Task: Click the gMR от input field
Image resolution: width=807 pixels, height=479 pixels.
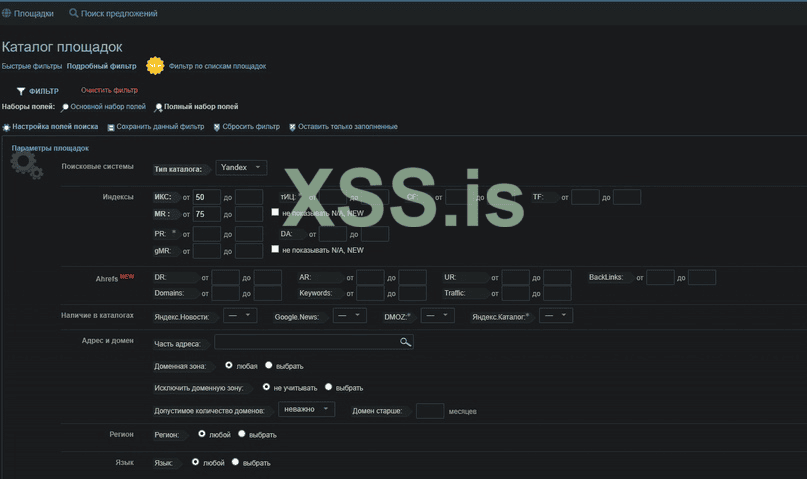Action: click(x=206, y=251)
